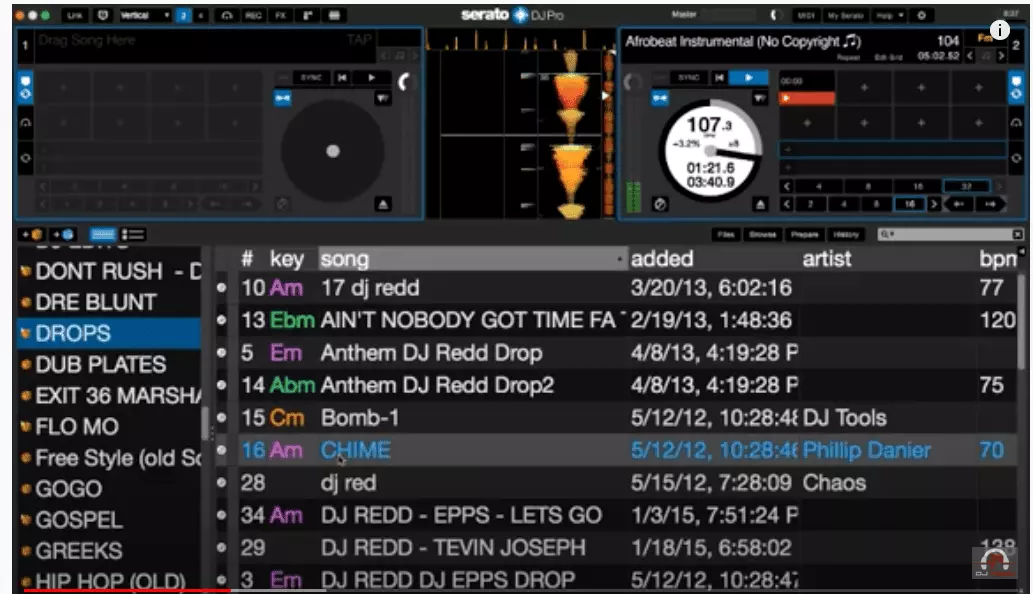Click the eject icon on right deck
The height and width of the screenshot is (594, 1033).
click(x=761, y=204)
